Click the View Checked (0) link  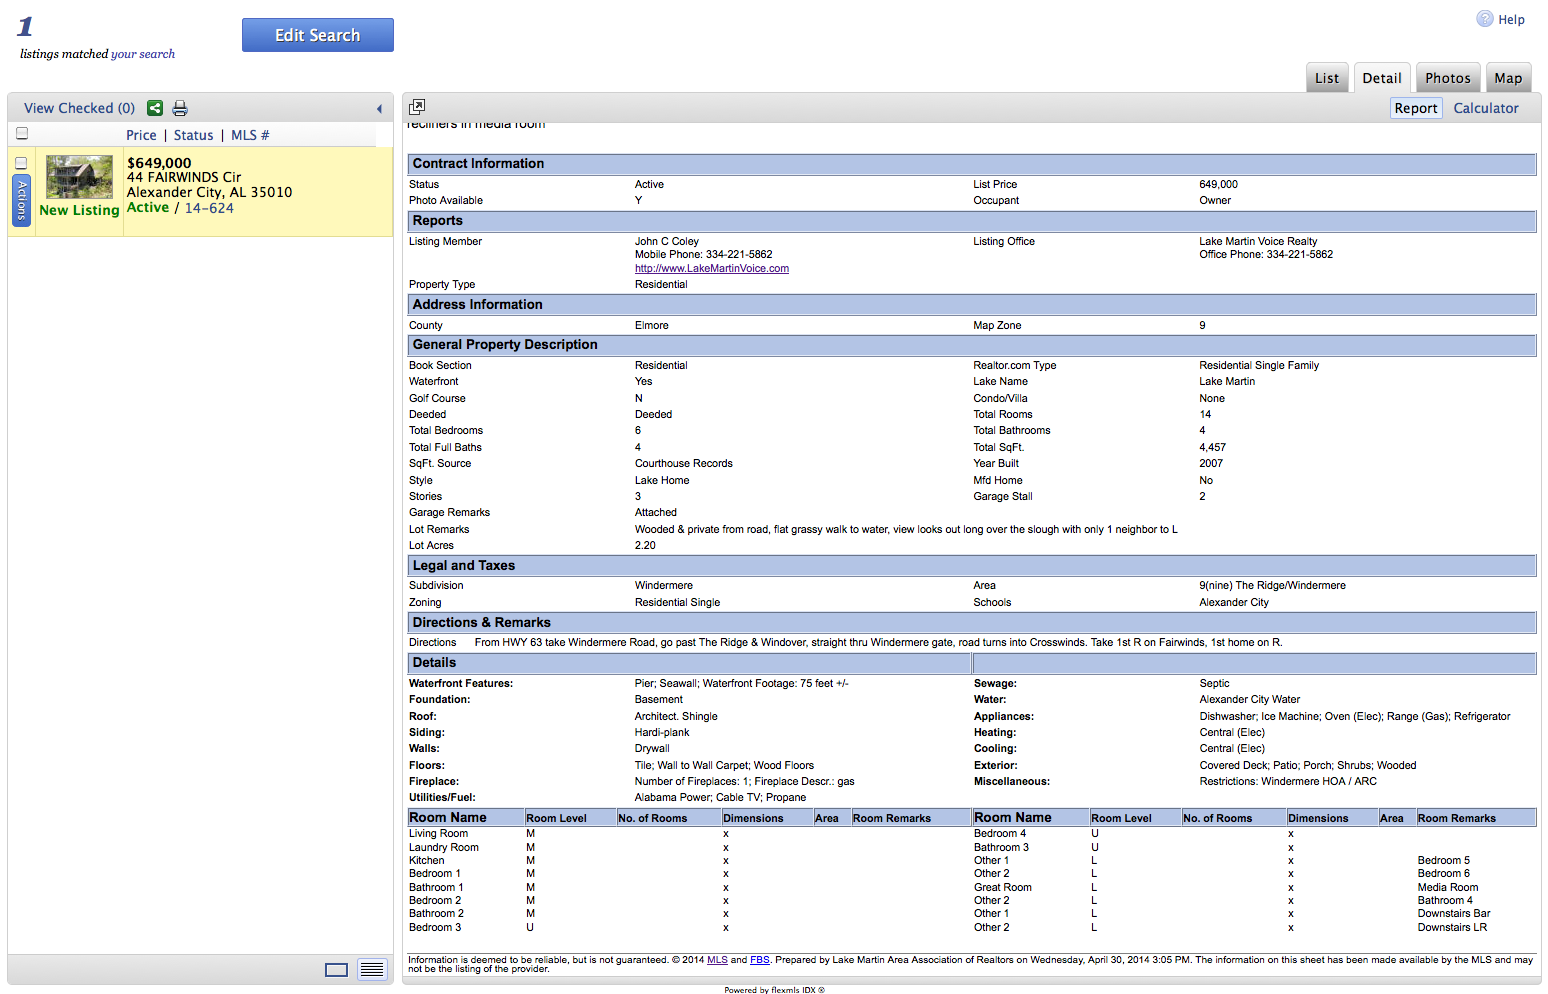(x=79, y=108)
